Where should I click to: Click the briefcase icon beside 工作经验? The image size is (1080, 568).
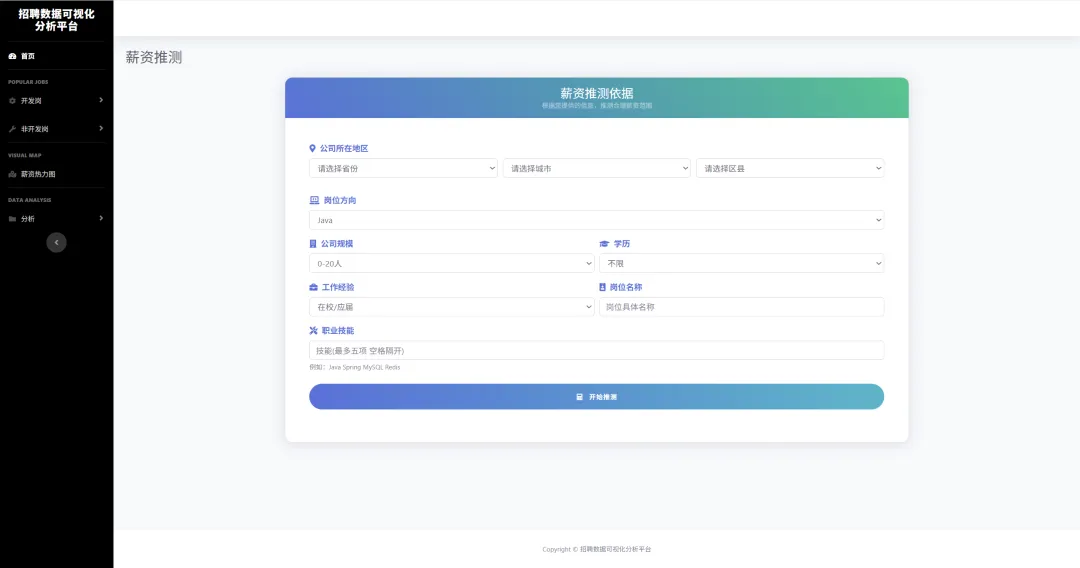tap(313, 287)
